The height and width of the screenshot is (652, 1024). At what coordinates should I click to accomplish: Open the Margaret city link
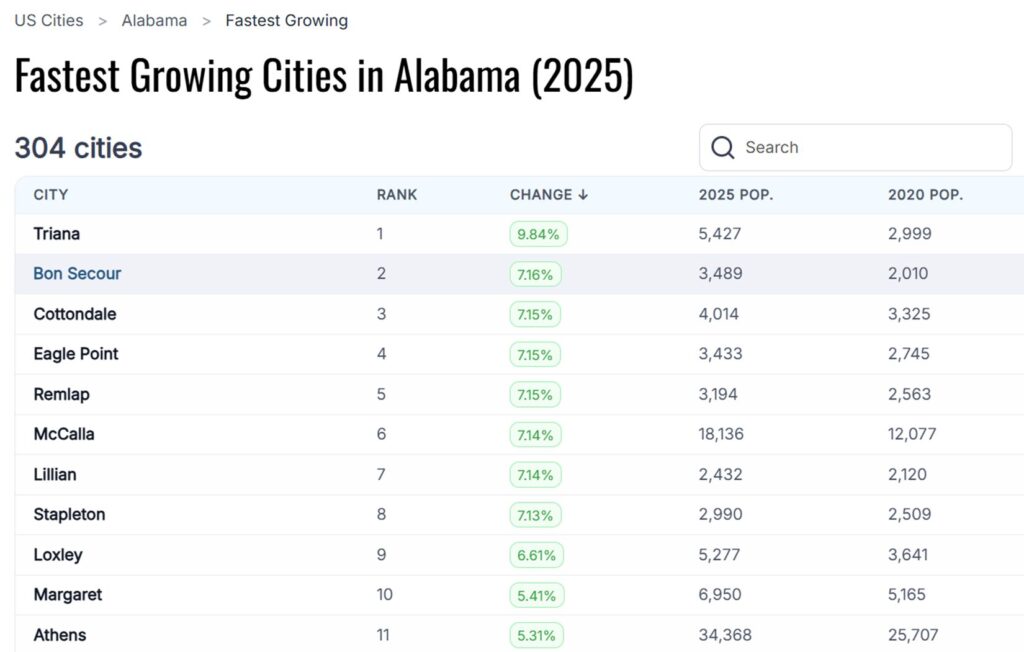68,595
